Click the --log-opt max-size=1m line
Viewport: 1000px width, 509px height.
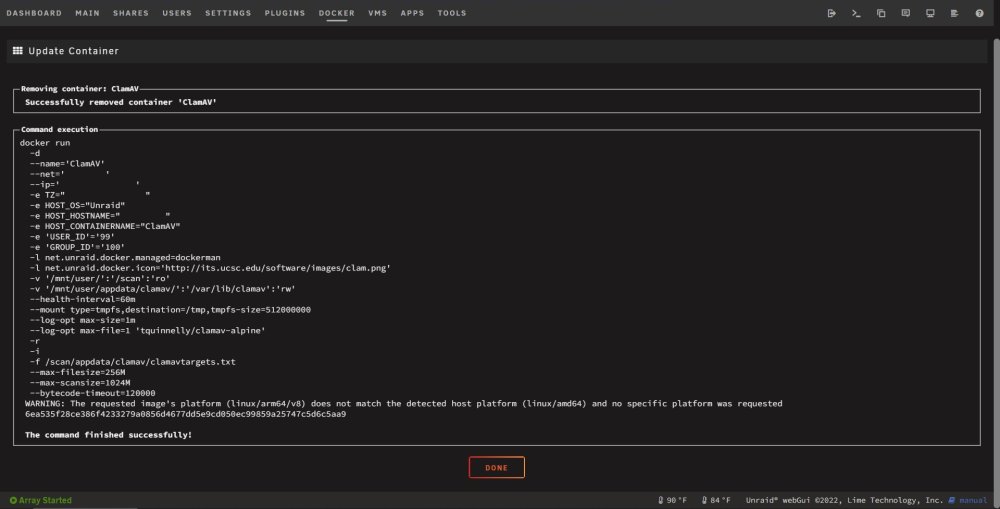pos(82,320)
